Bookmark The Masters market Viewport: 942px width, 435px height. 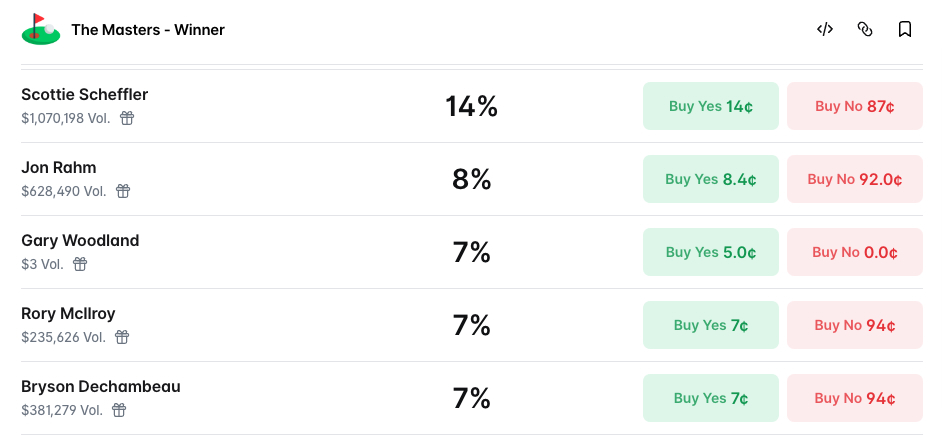pos(905,29)
